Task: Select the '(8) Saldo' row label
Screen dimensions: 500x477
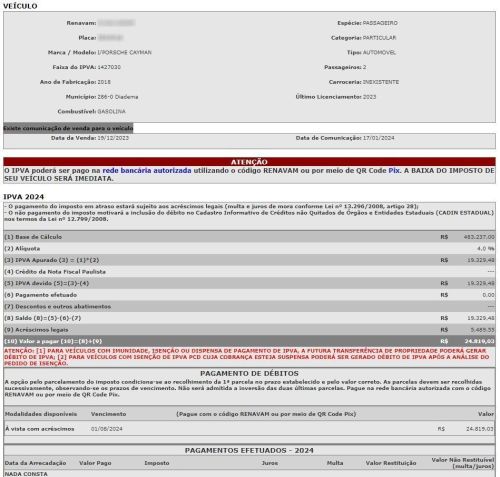Action: (43, 318)
